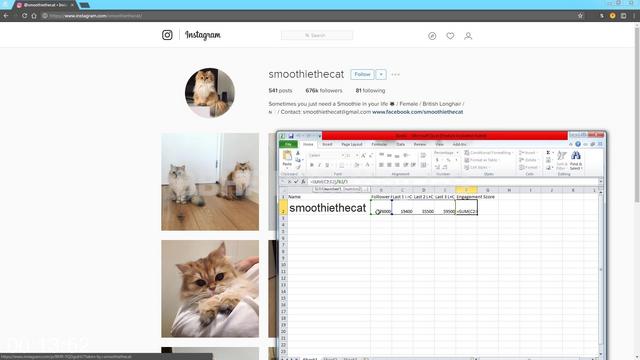Bookmark the page with the star icon
Viewport: 640px width, 360px height.
[x=580, y=16]
